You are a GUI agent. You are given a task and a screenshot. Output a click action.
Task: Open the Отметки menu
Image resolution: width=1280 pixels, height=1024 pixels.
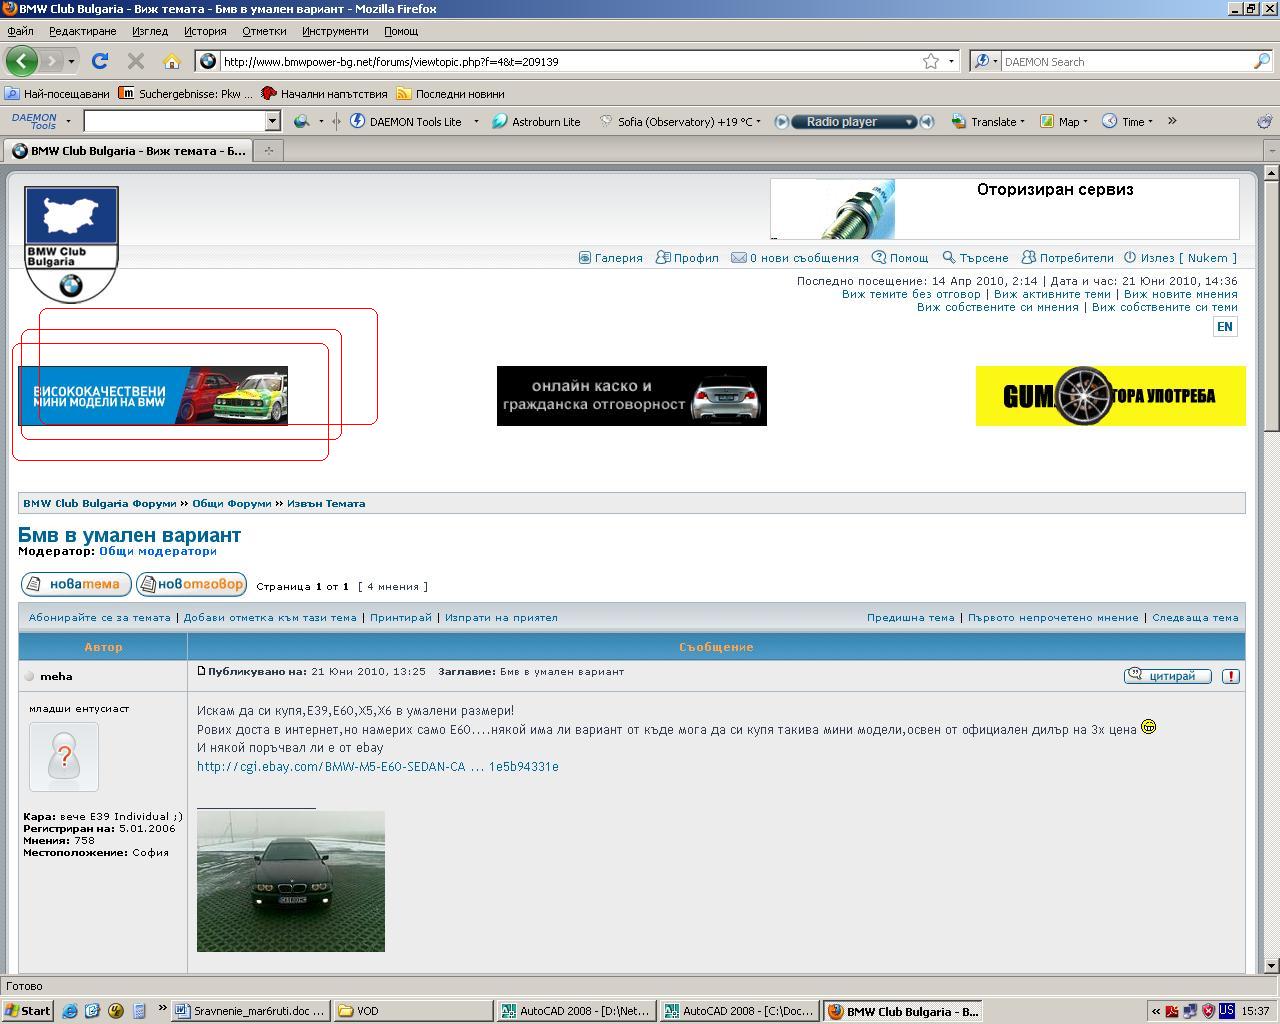tap(264, 31)
